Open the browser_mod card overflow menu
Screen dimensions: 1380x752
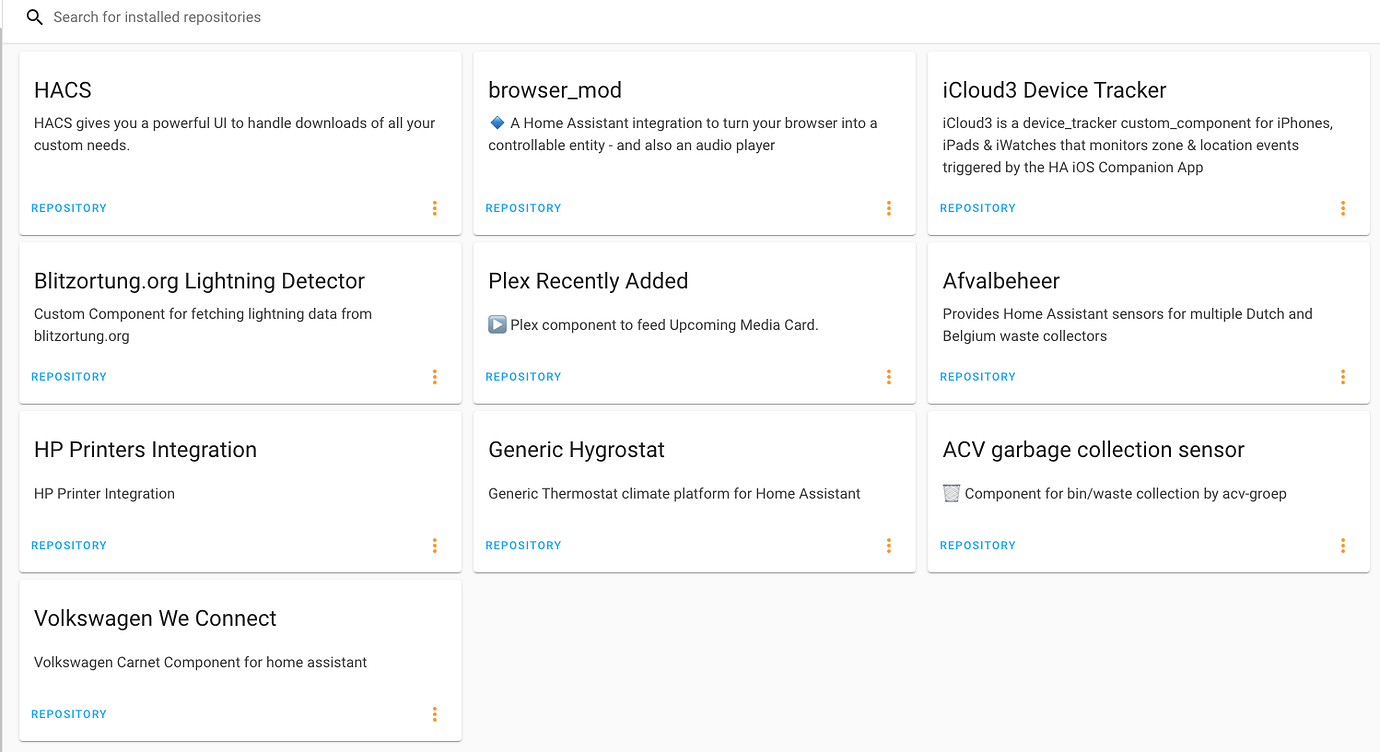(x=889, y=208)
